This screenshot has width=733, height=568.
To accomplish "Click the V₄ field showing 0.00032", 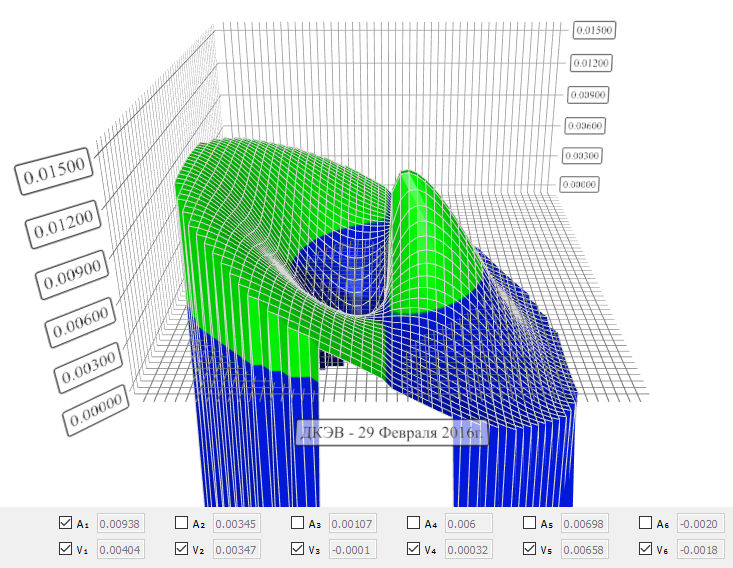I will click(468, 549).
